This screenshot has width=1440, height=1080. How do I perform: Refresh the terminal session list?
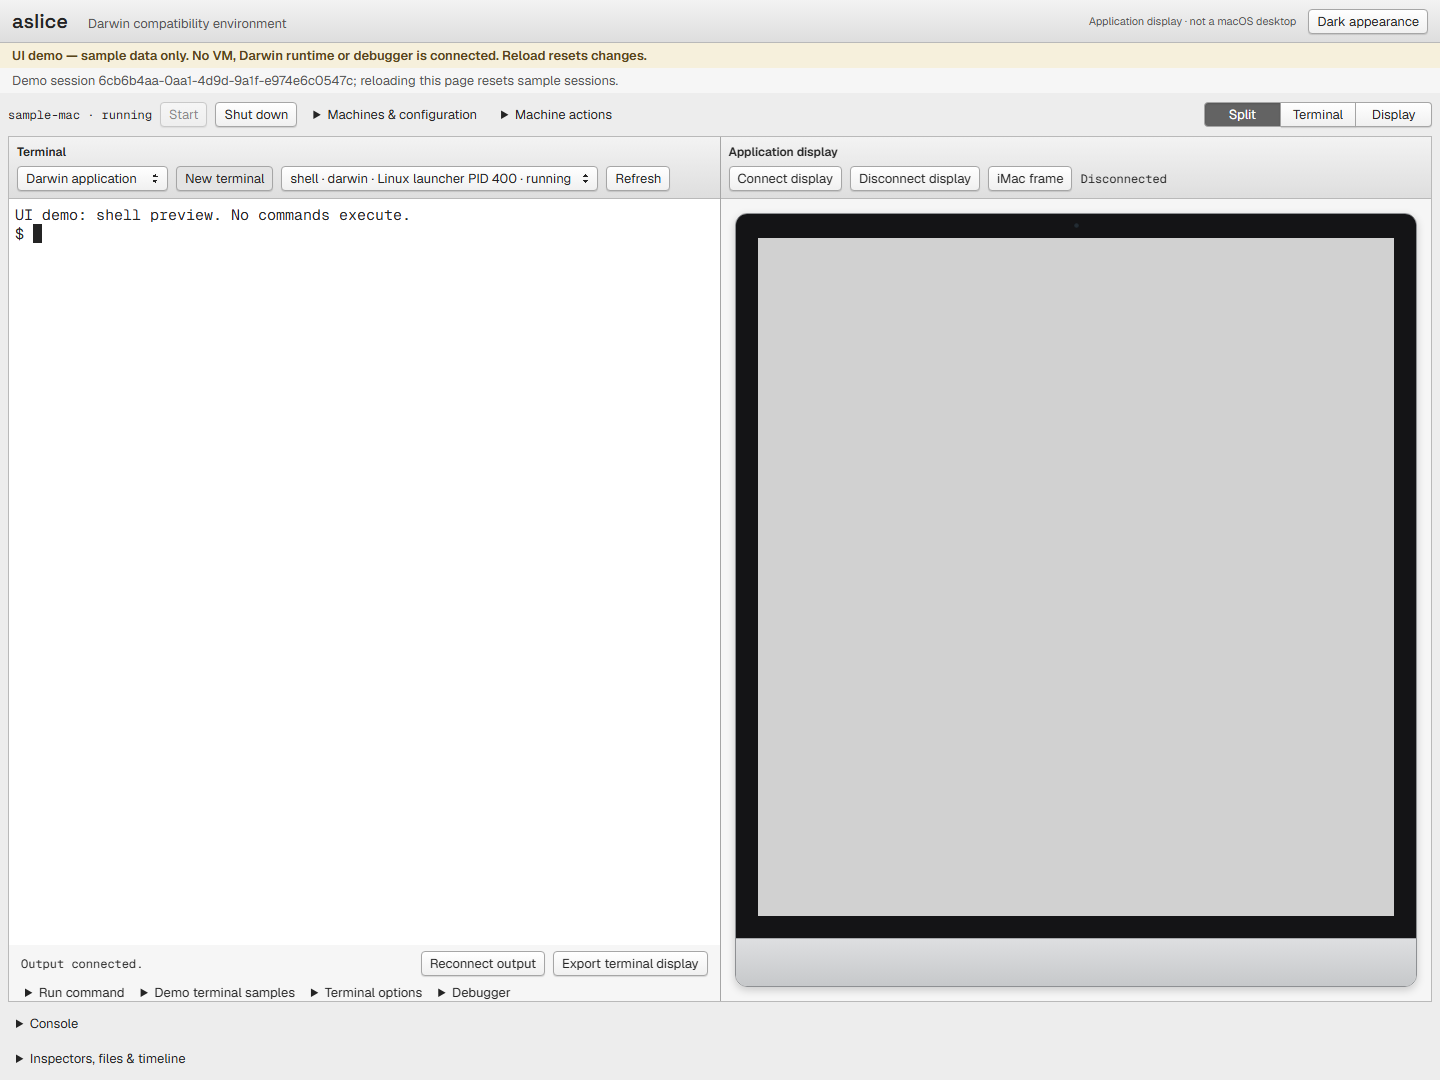(x=638, y=179)
